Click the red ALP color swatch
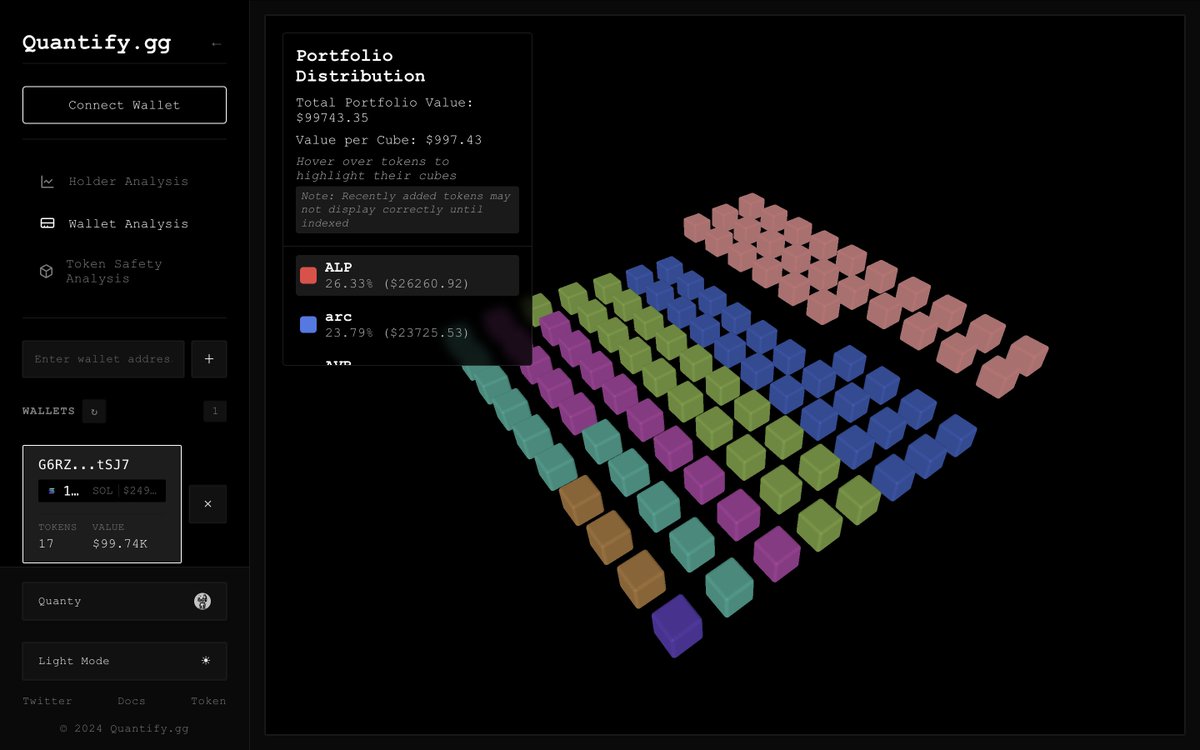This screenshot has width=1200, height=750. click(308, 275)
